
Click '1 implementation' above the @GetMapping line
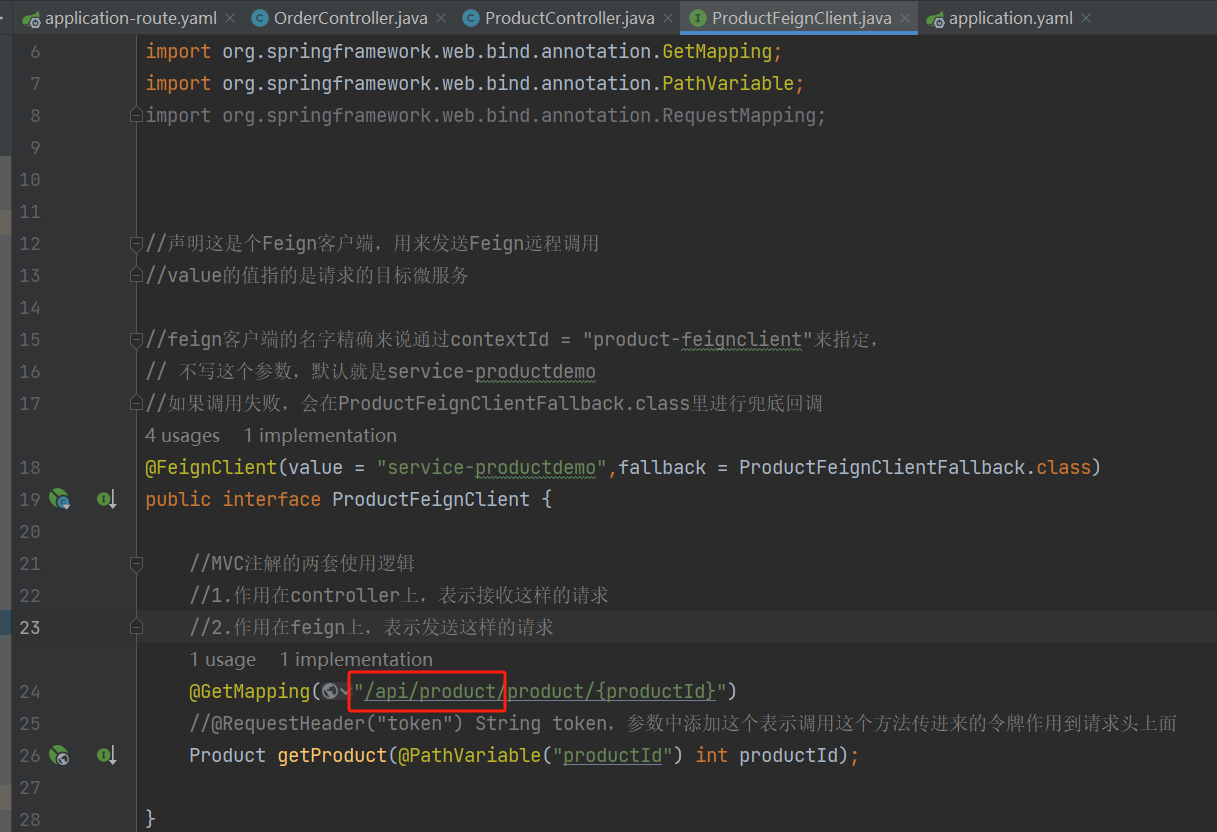356,660
